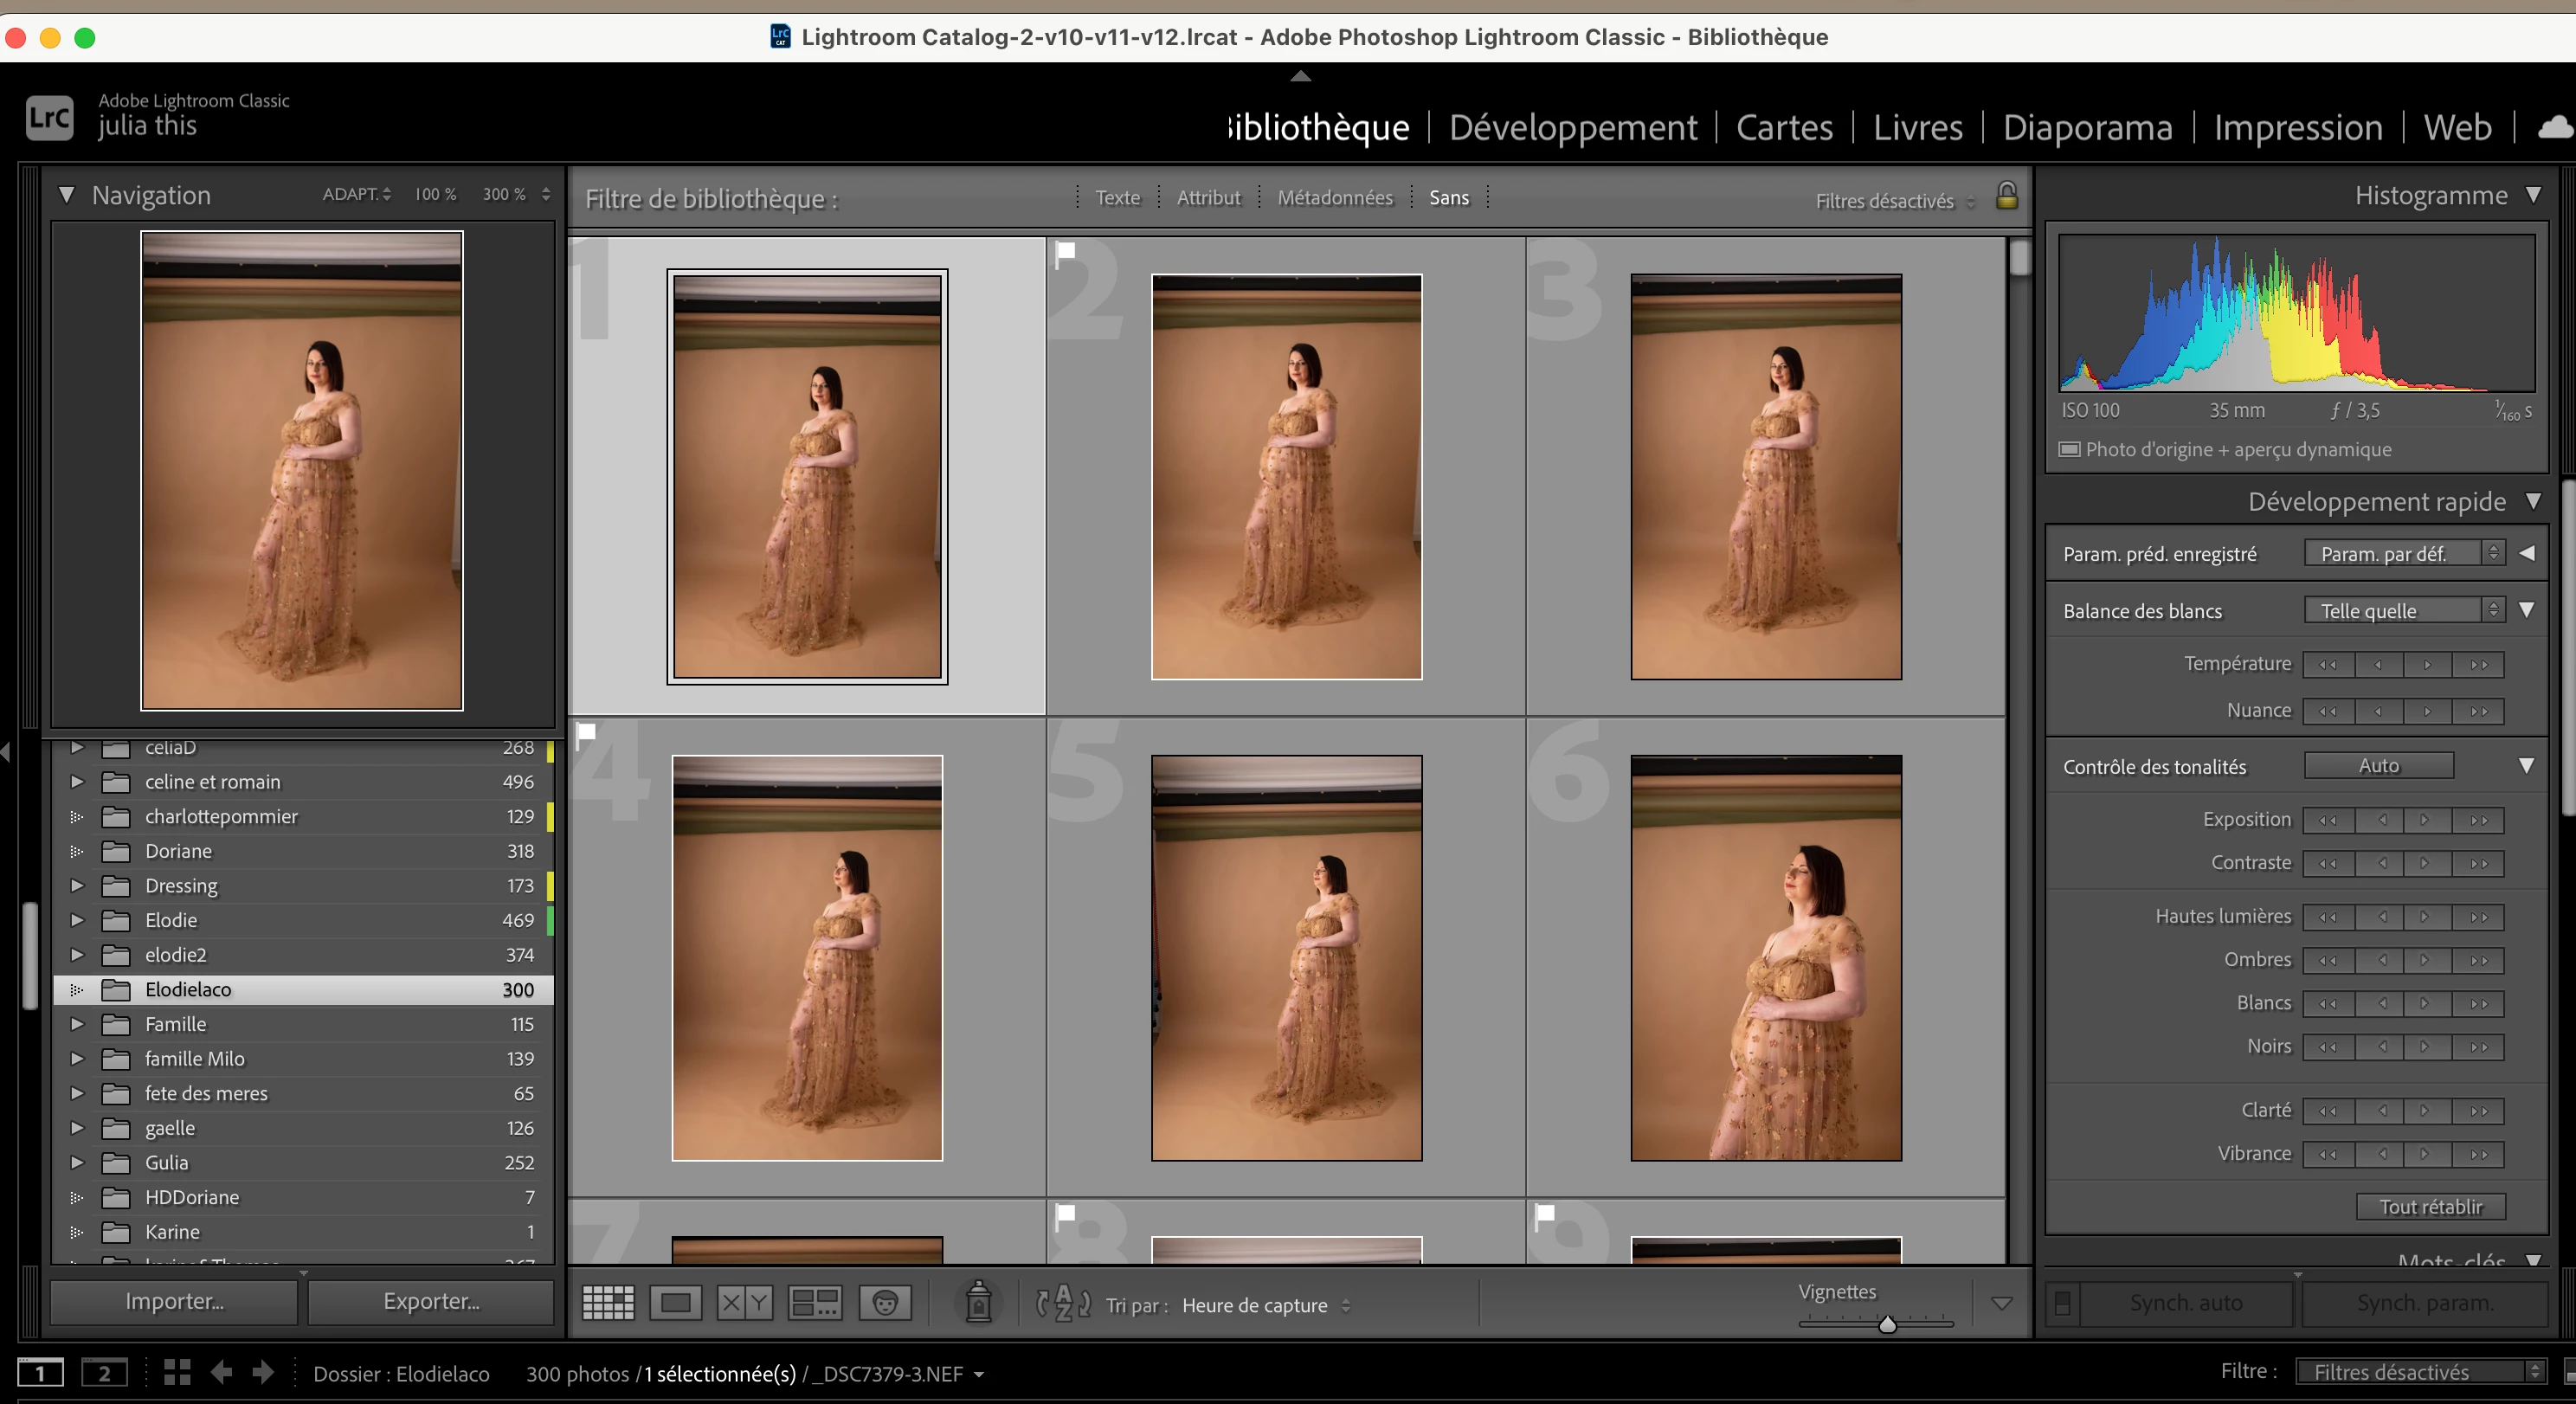The width and height of the screenshot is (2576, 1404).
Task: Open Balance des blancs dropdown
Action: [x=2403, y=610]
